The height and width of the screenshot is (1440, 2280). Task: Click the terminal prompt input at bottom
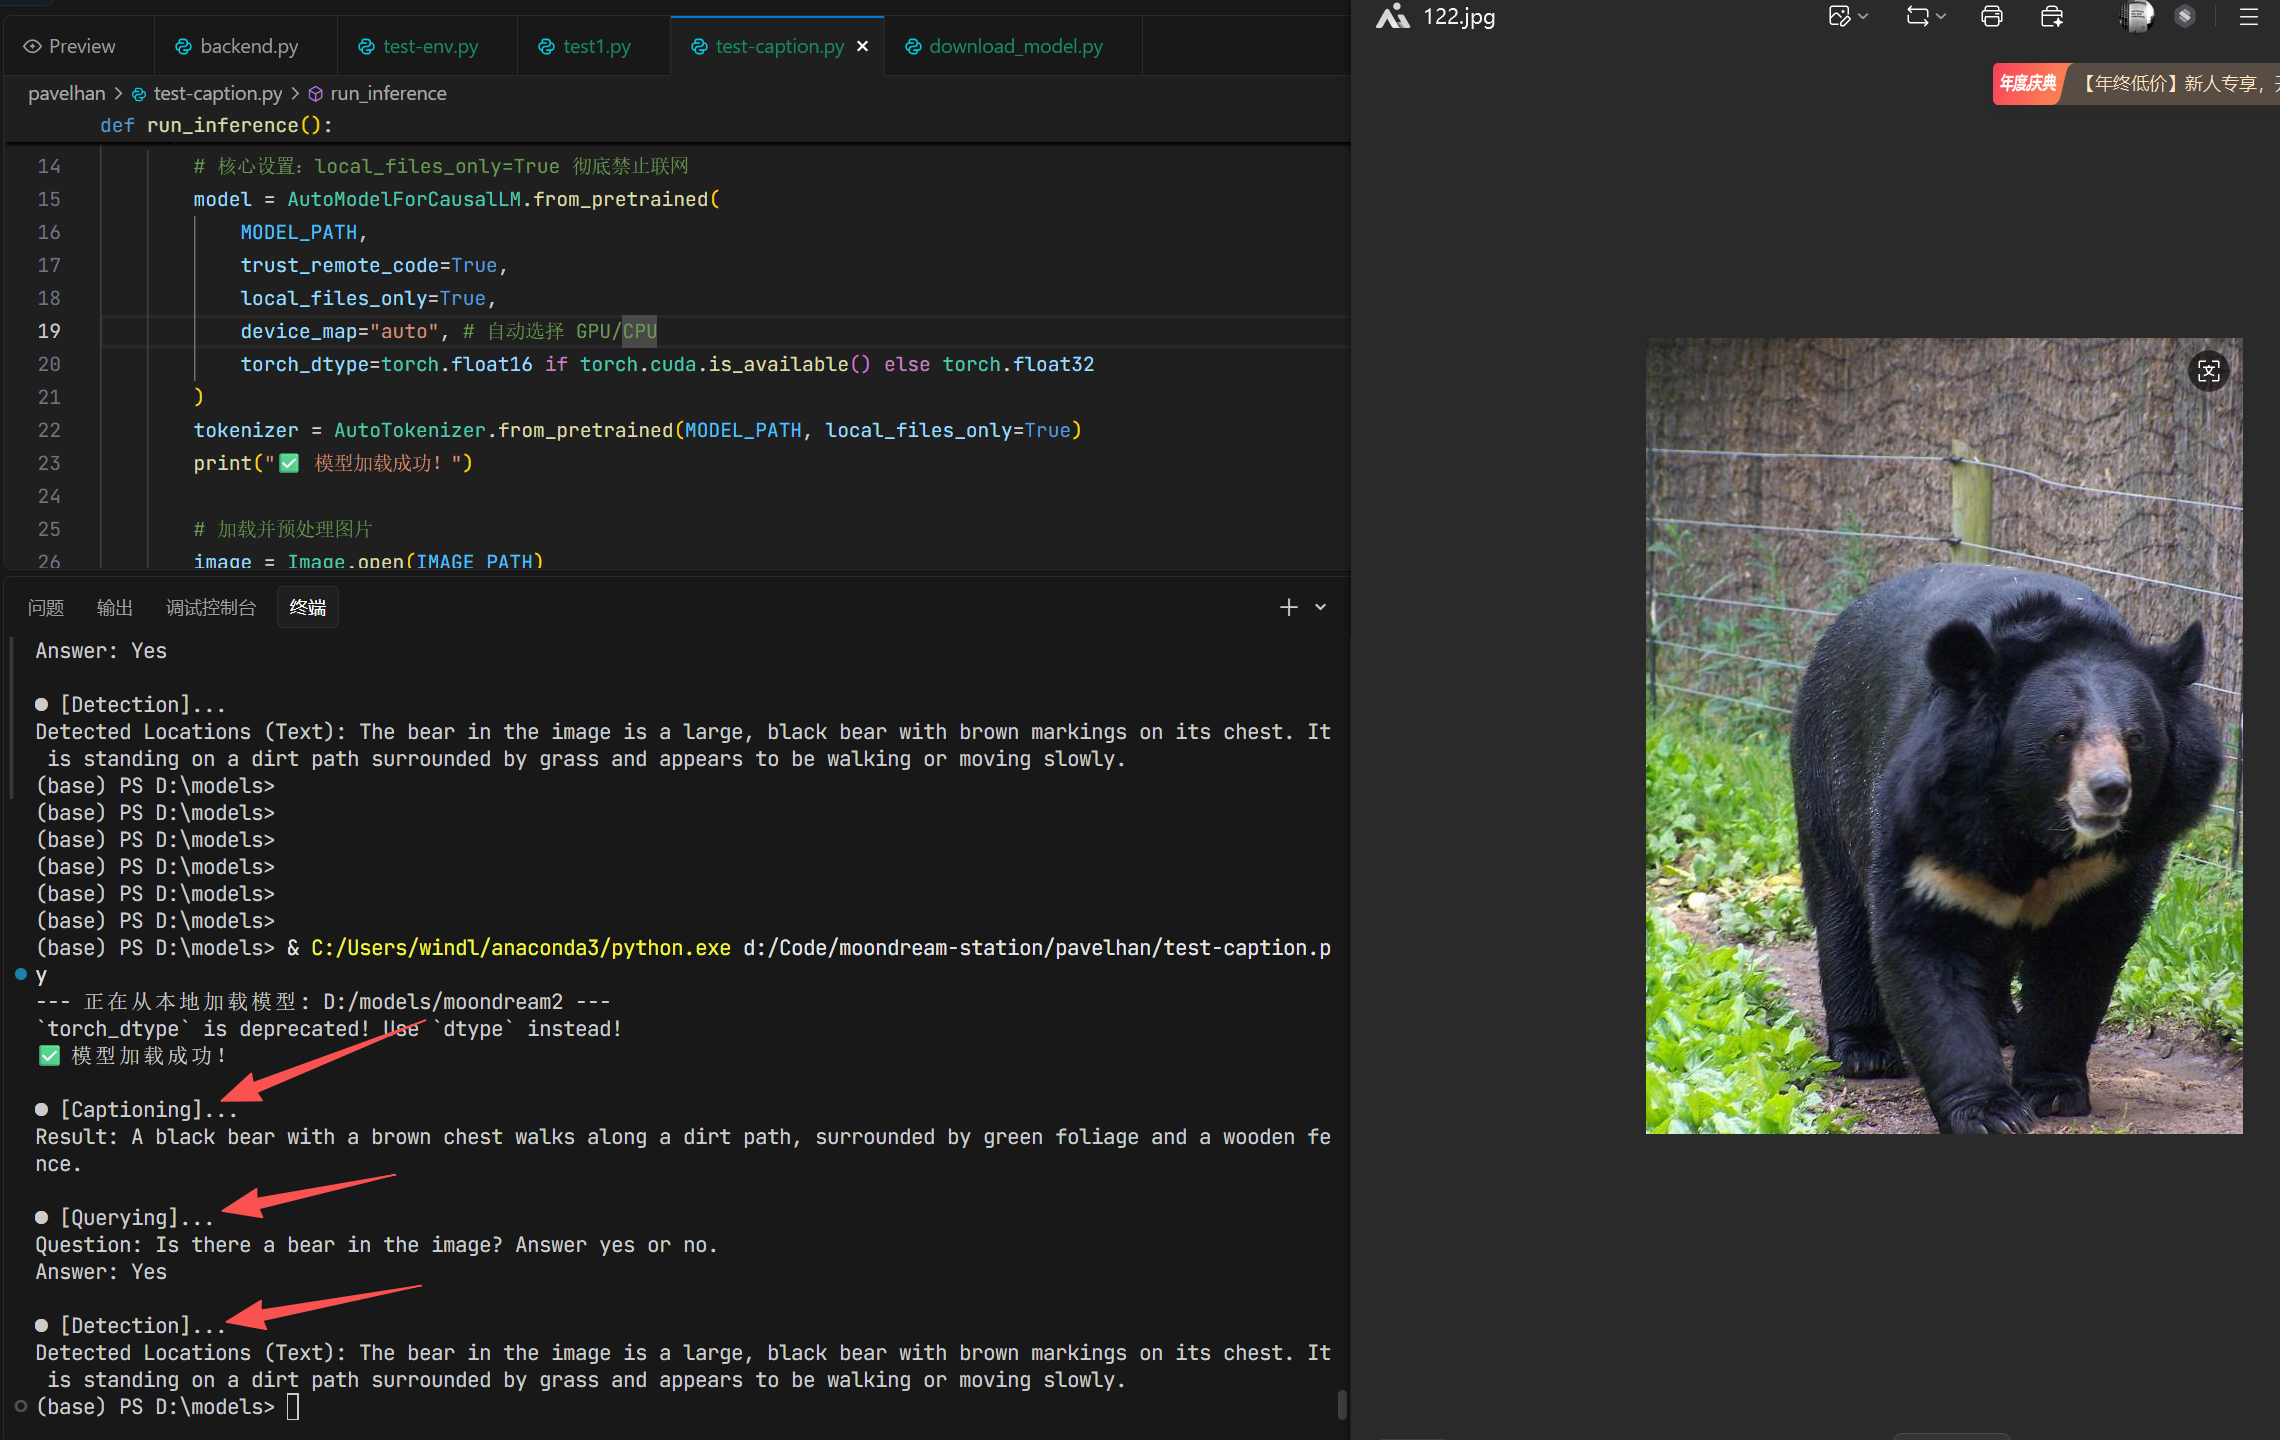(x=292, y=1407)
